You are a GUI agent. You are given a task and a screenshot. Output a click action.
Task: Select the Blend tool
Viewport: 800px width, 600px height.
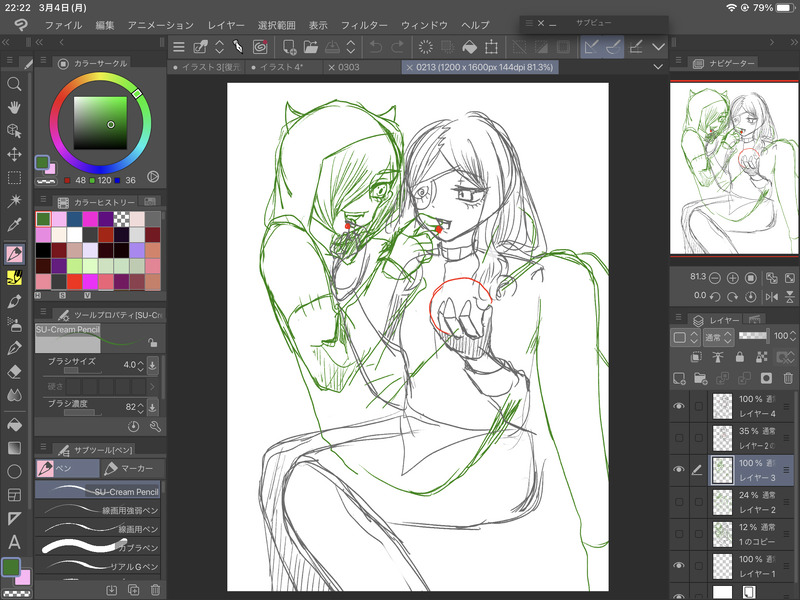[14, 395]
